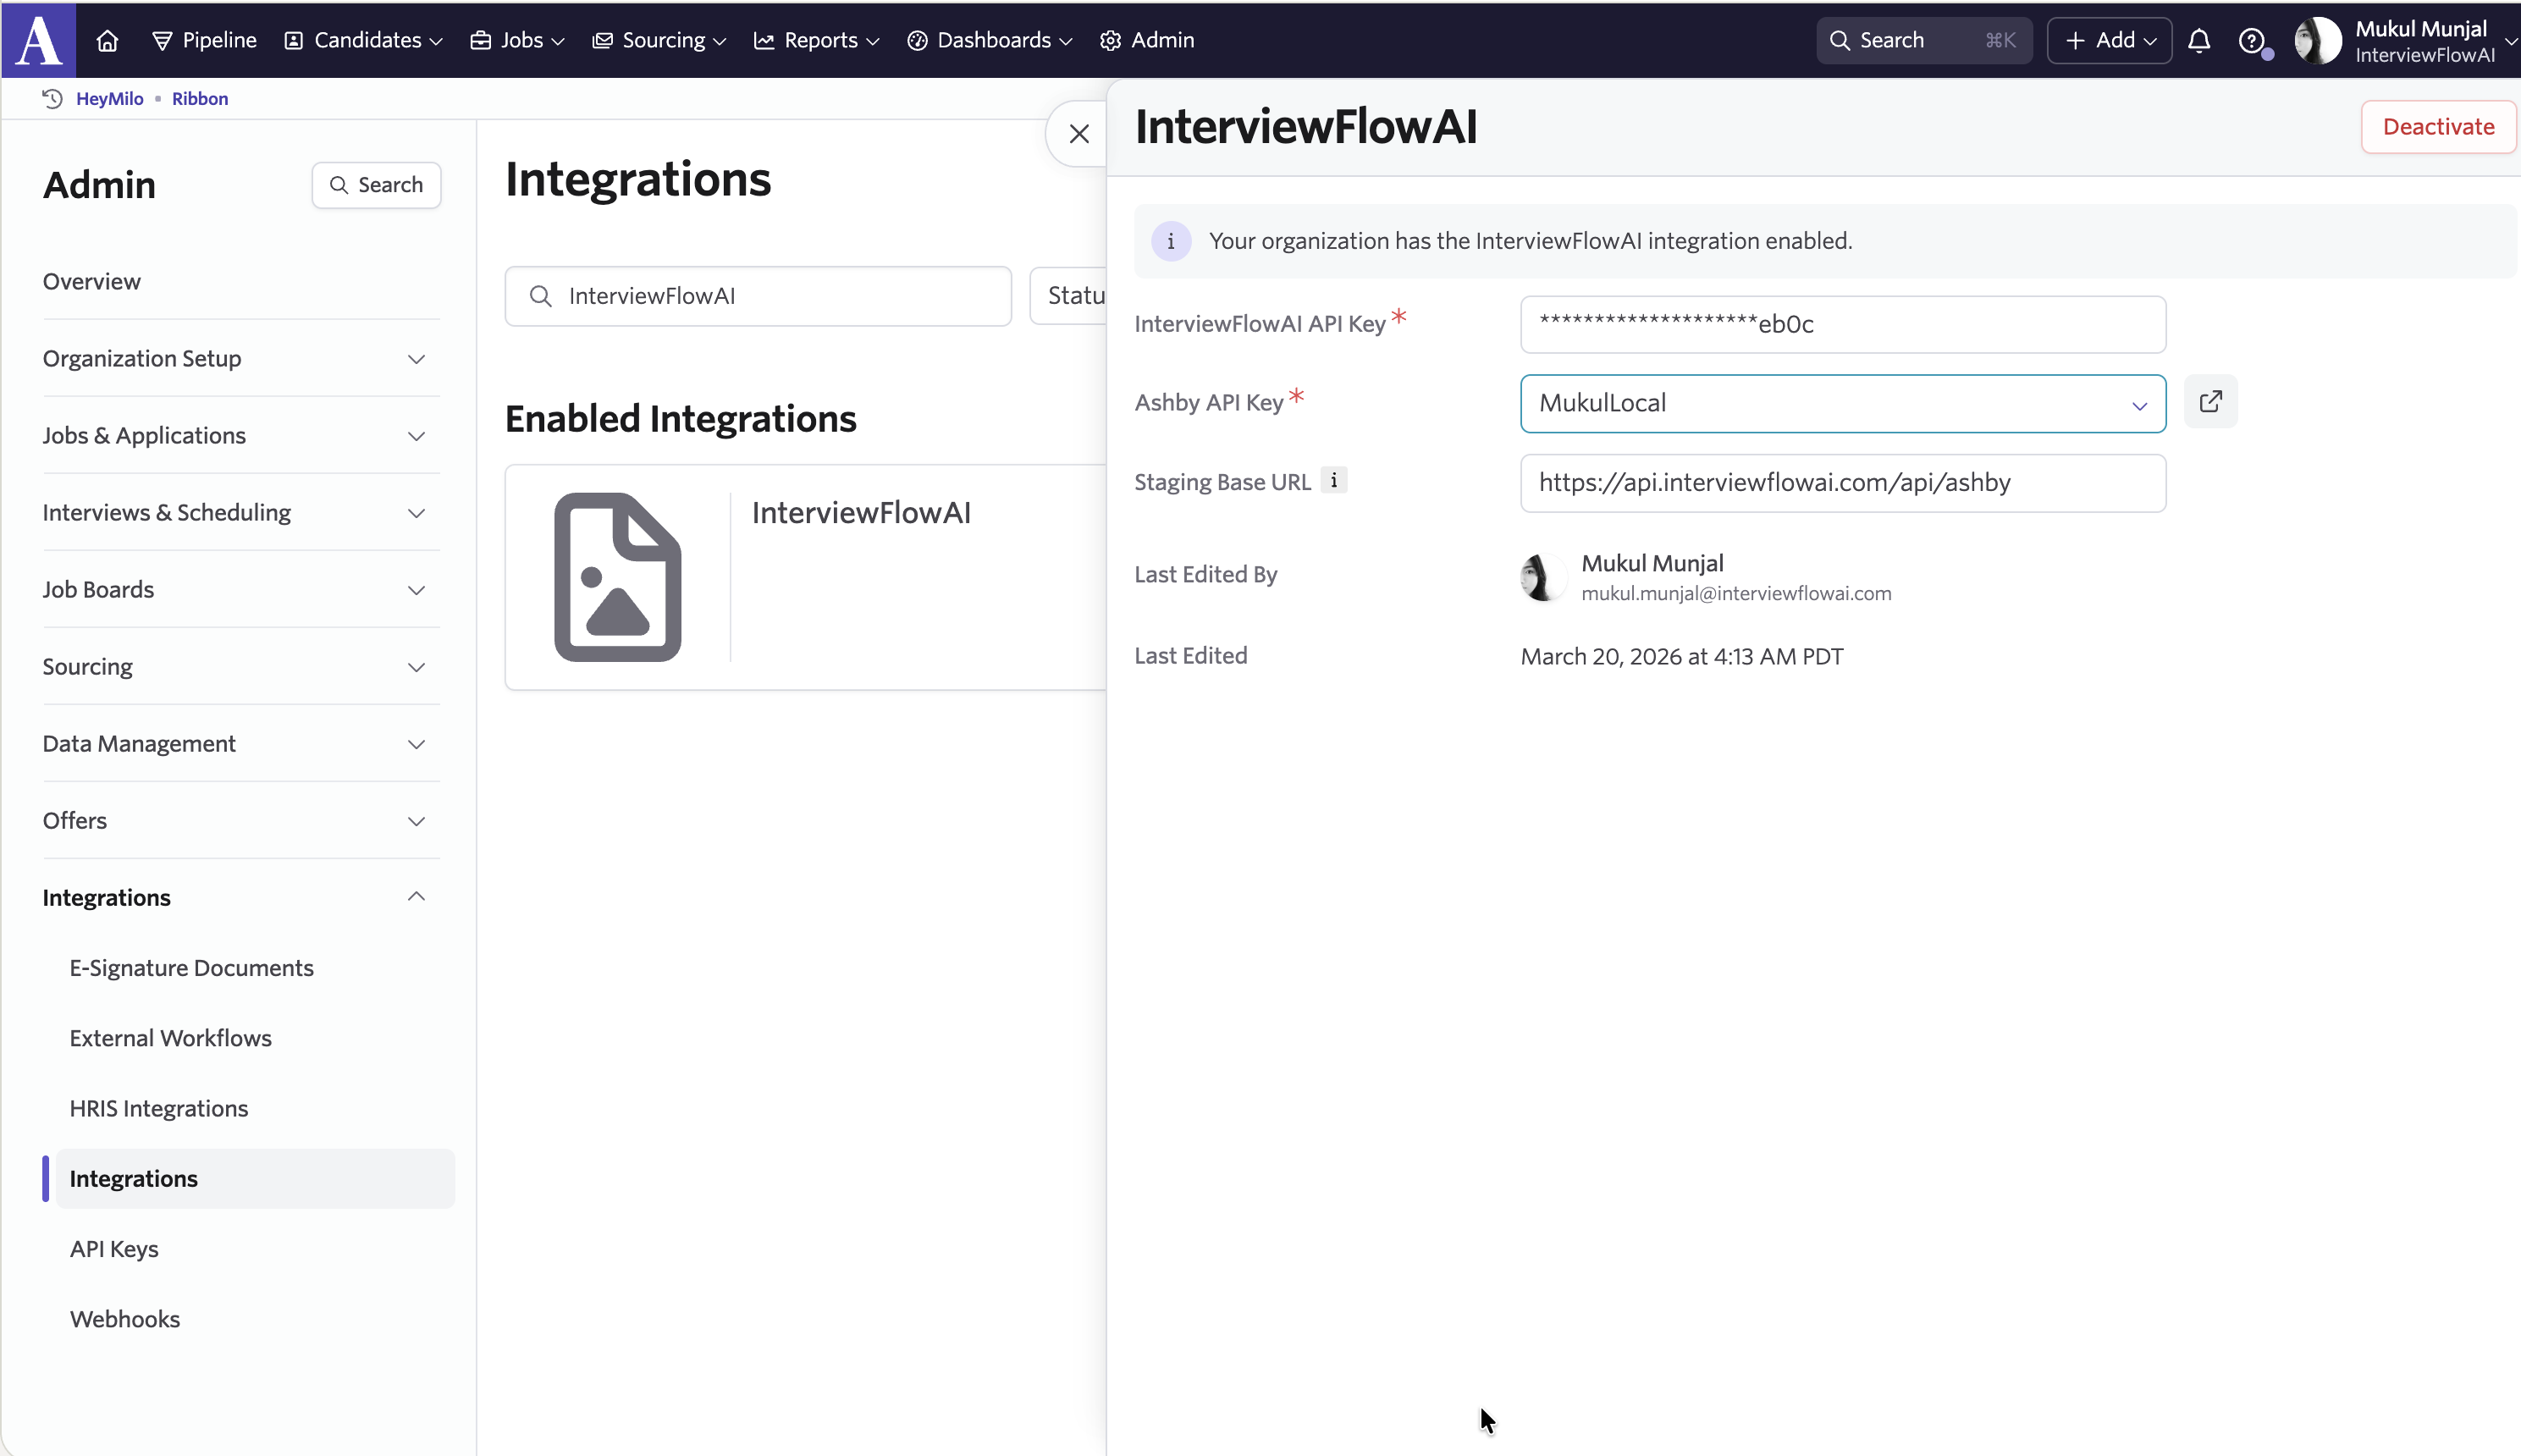Click the Ashby logo icon
This screenshot has width=2521, height=1456.
pyautogui.click(x=39, y=40)
